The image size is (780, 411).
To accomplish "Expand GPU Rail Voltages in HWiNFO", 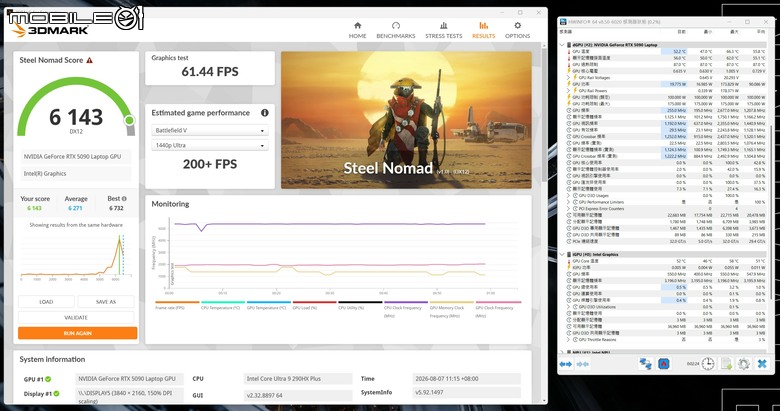I will 569,78.
